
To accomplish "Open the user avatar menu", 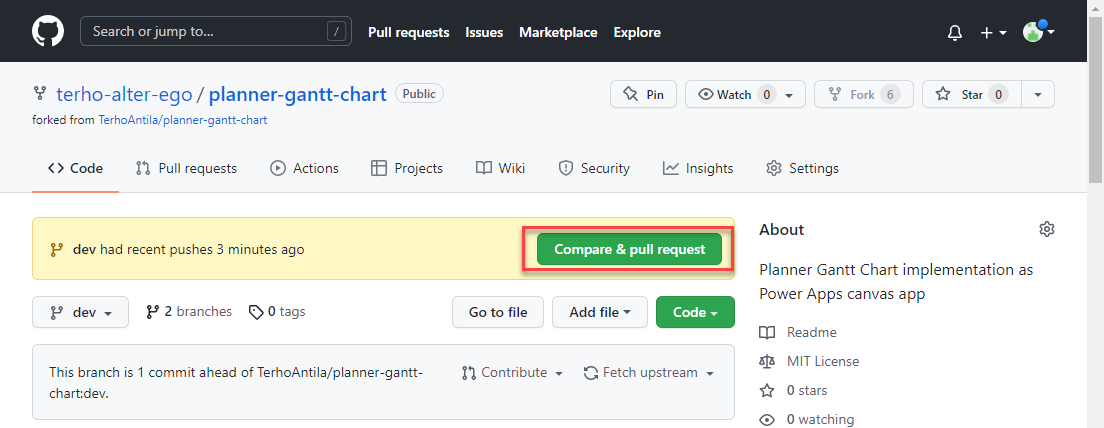I will (1039, 32).
